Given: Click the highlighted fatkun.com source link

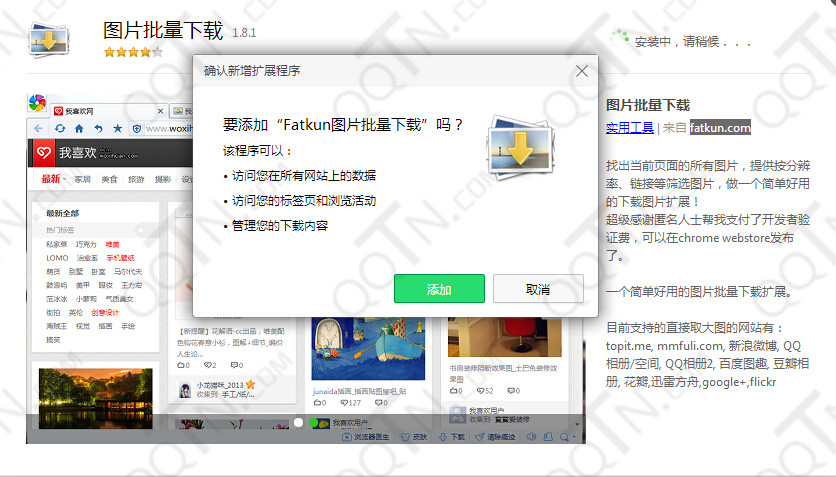Looking at the screenshot, I should click(720, 128).
